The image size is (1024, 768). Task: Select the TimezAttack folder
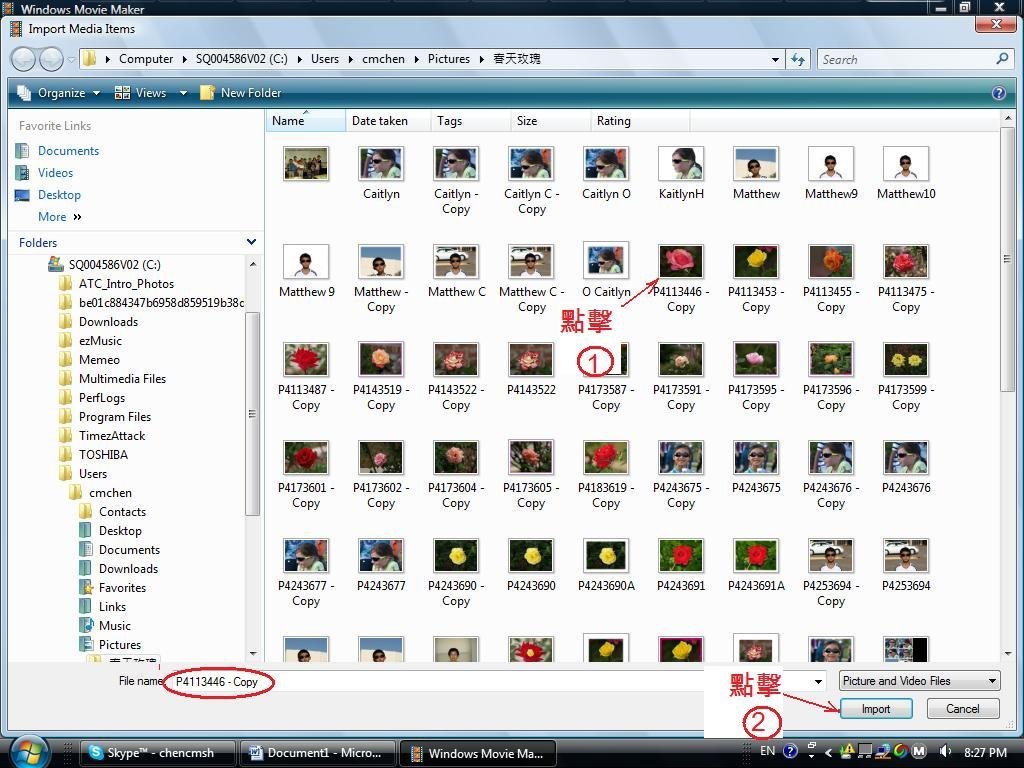(x=112, y=436)
